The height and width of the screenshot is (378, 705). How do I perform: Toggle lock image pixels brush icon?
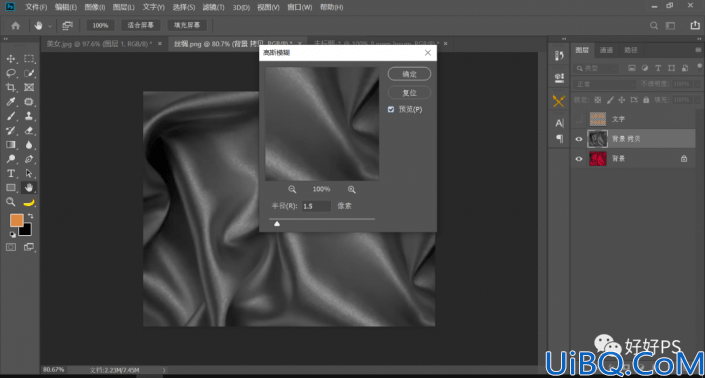pos(610,100)
